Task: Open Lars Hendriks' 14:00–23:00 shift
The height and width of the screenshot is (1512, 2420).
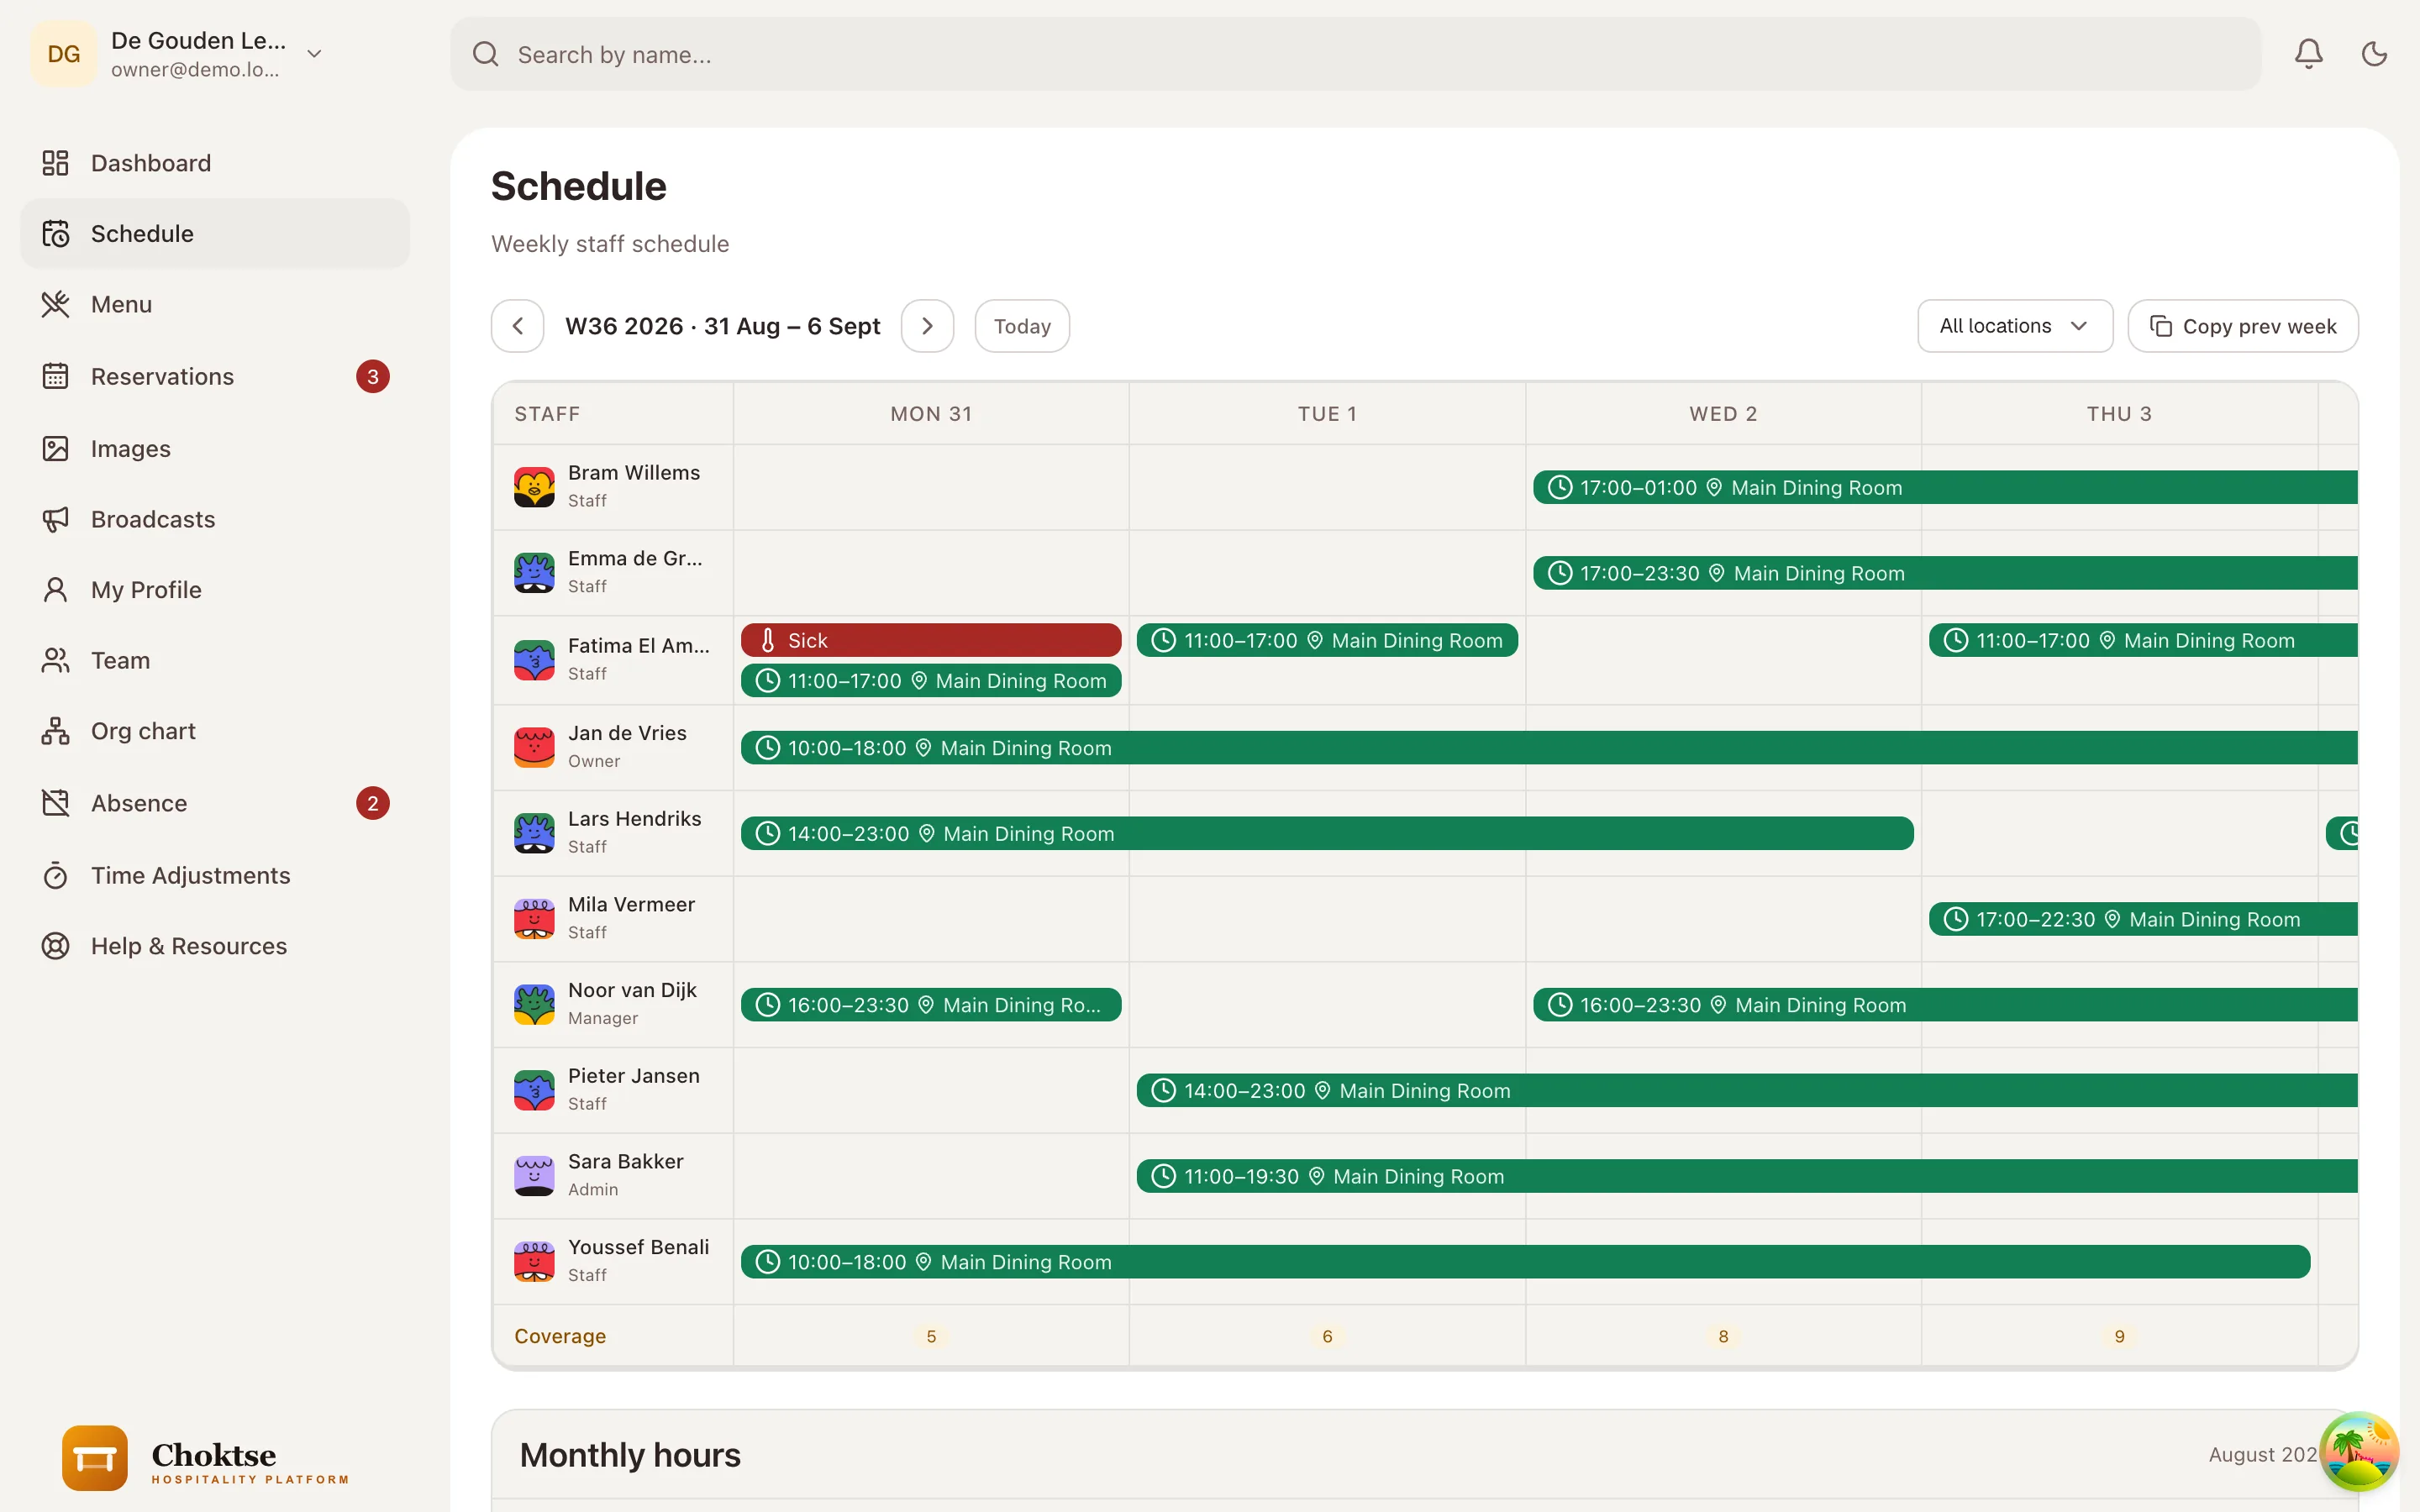Action: point(1327,833)
